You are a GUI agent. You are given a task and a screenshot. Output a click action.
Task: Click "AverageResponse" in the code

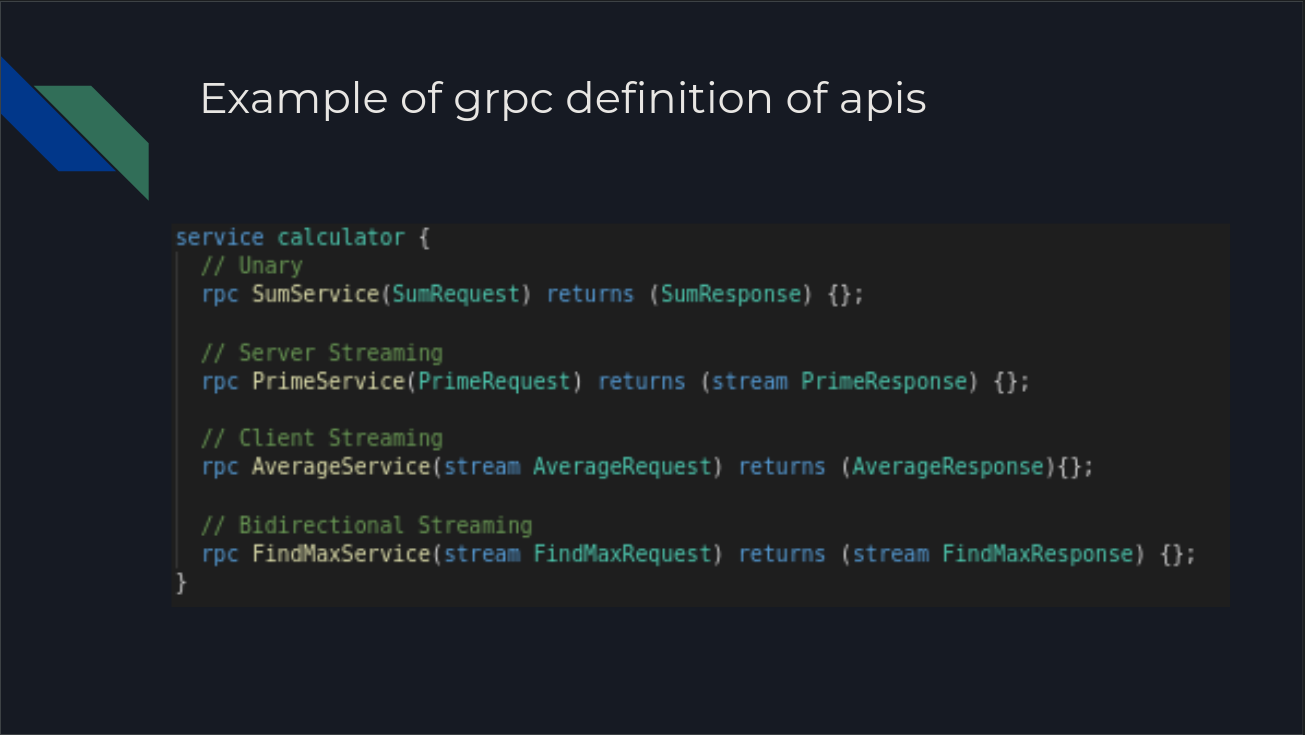click(947, 467)
